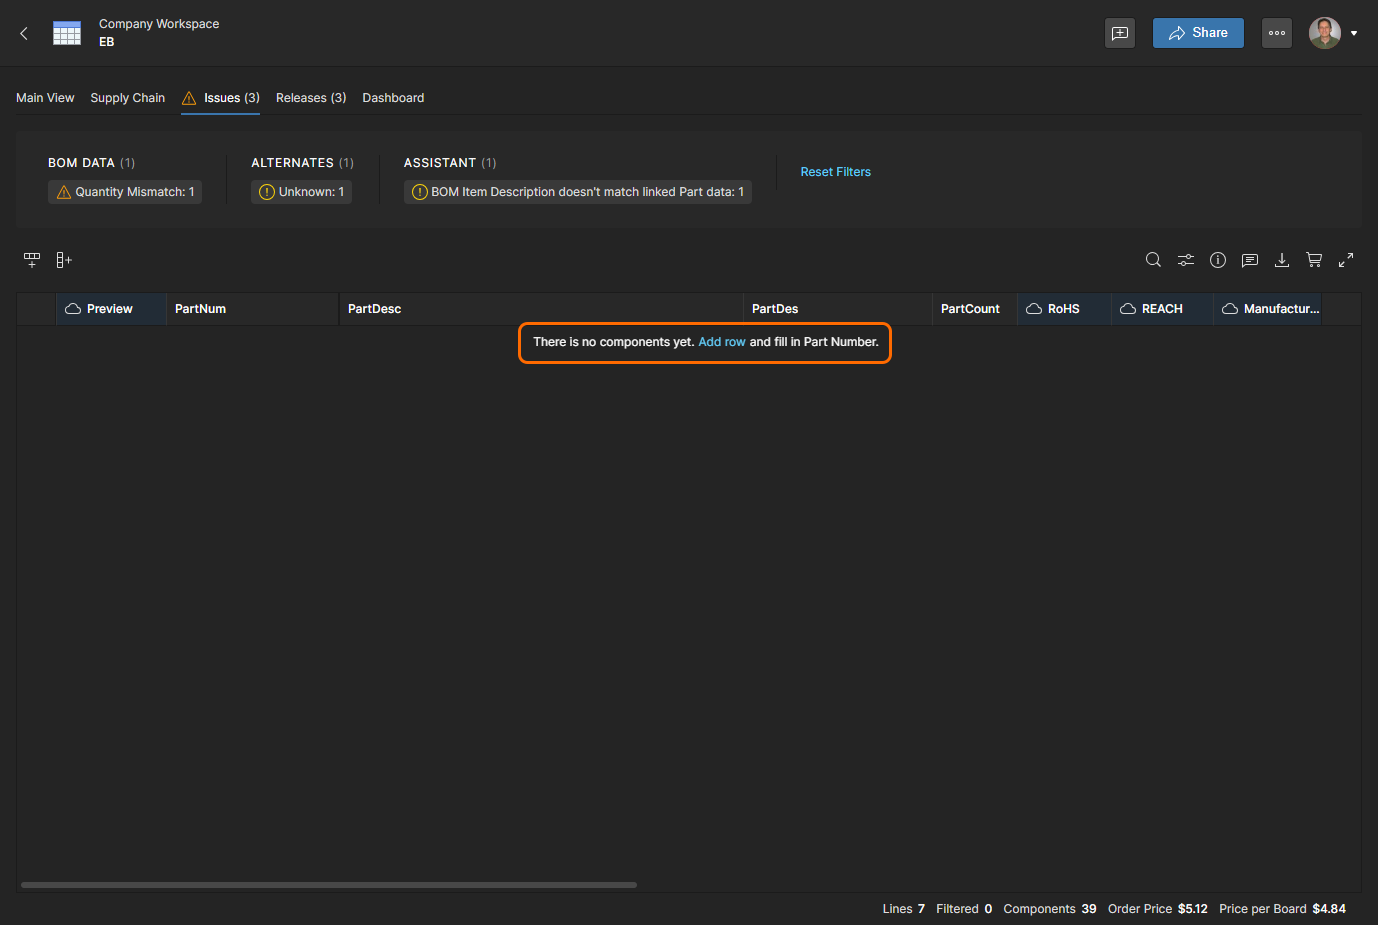Switch to the Supply Chain tab
Screen dimensions: 1378x925
click(x=127, y=98)
